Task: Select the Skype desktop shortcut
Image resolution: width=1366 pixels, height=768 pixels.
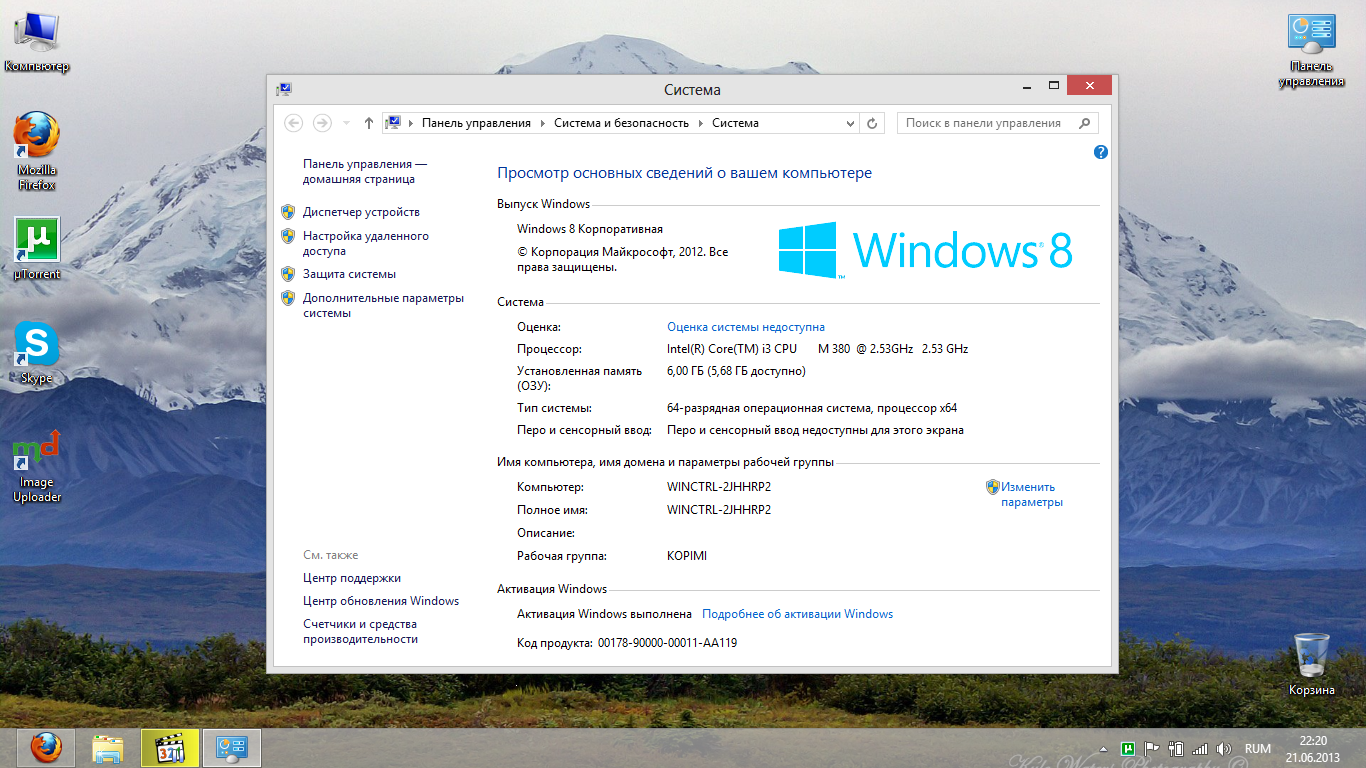Action: [x=37, y=353]
